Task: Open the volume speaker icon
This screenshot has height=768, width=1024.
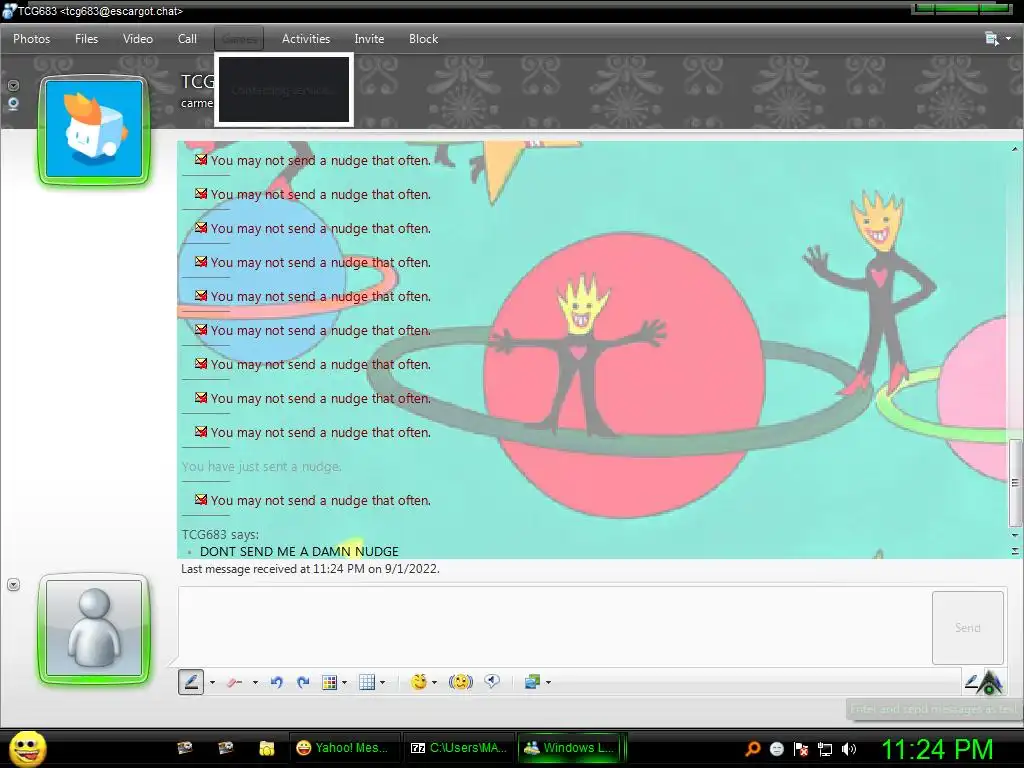Action: click(x=849, y=748)
